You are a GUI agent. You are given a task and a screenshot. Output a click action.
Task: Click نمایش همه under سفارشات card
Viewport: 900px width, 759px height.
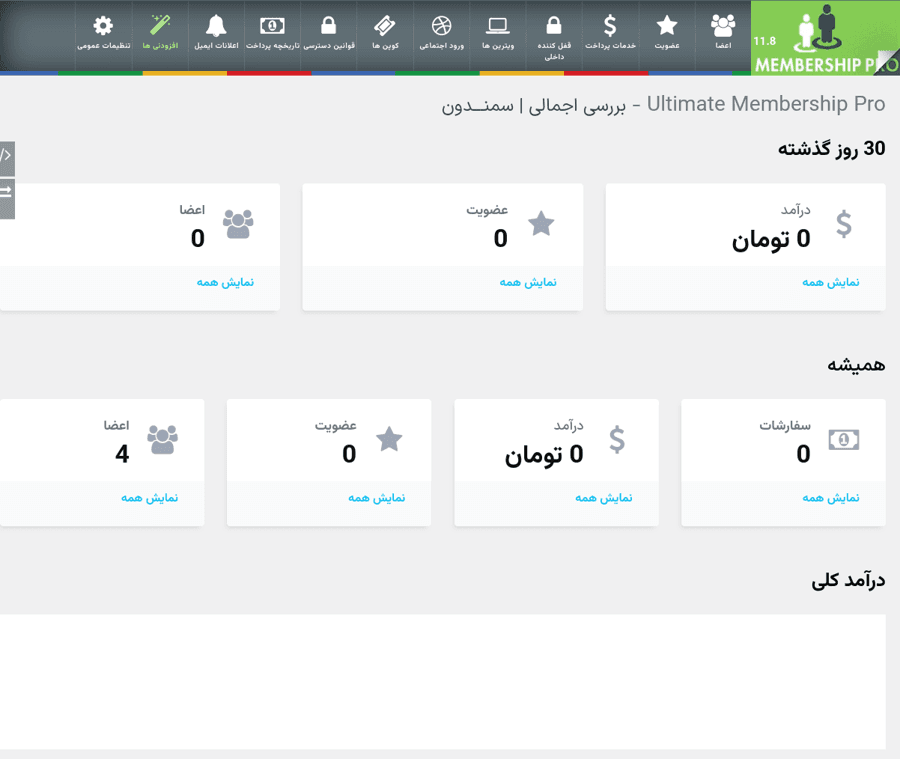[831, 498]
